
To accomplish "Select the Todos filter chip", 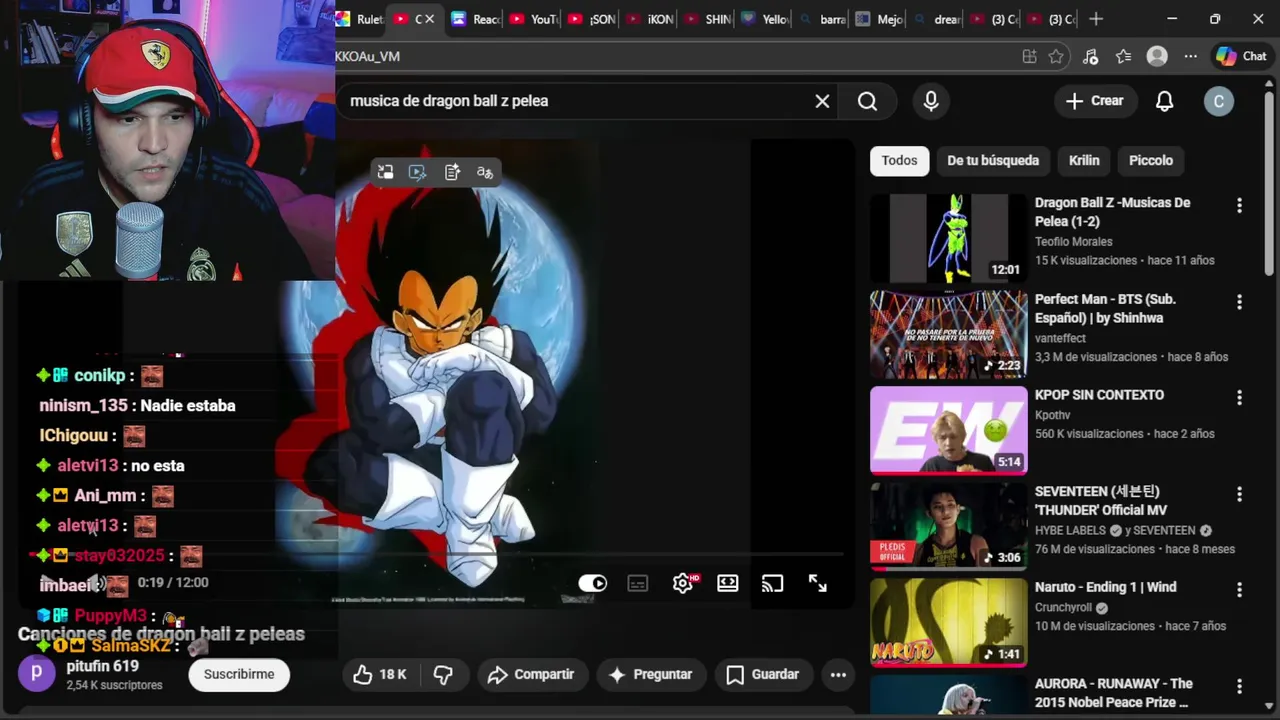I will pos(899,160).
